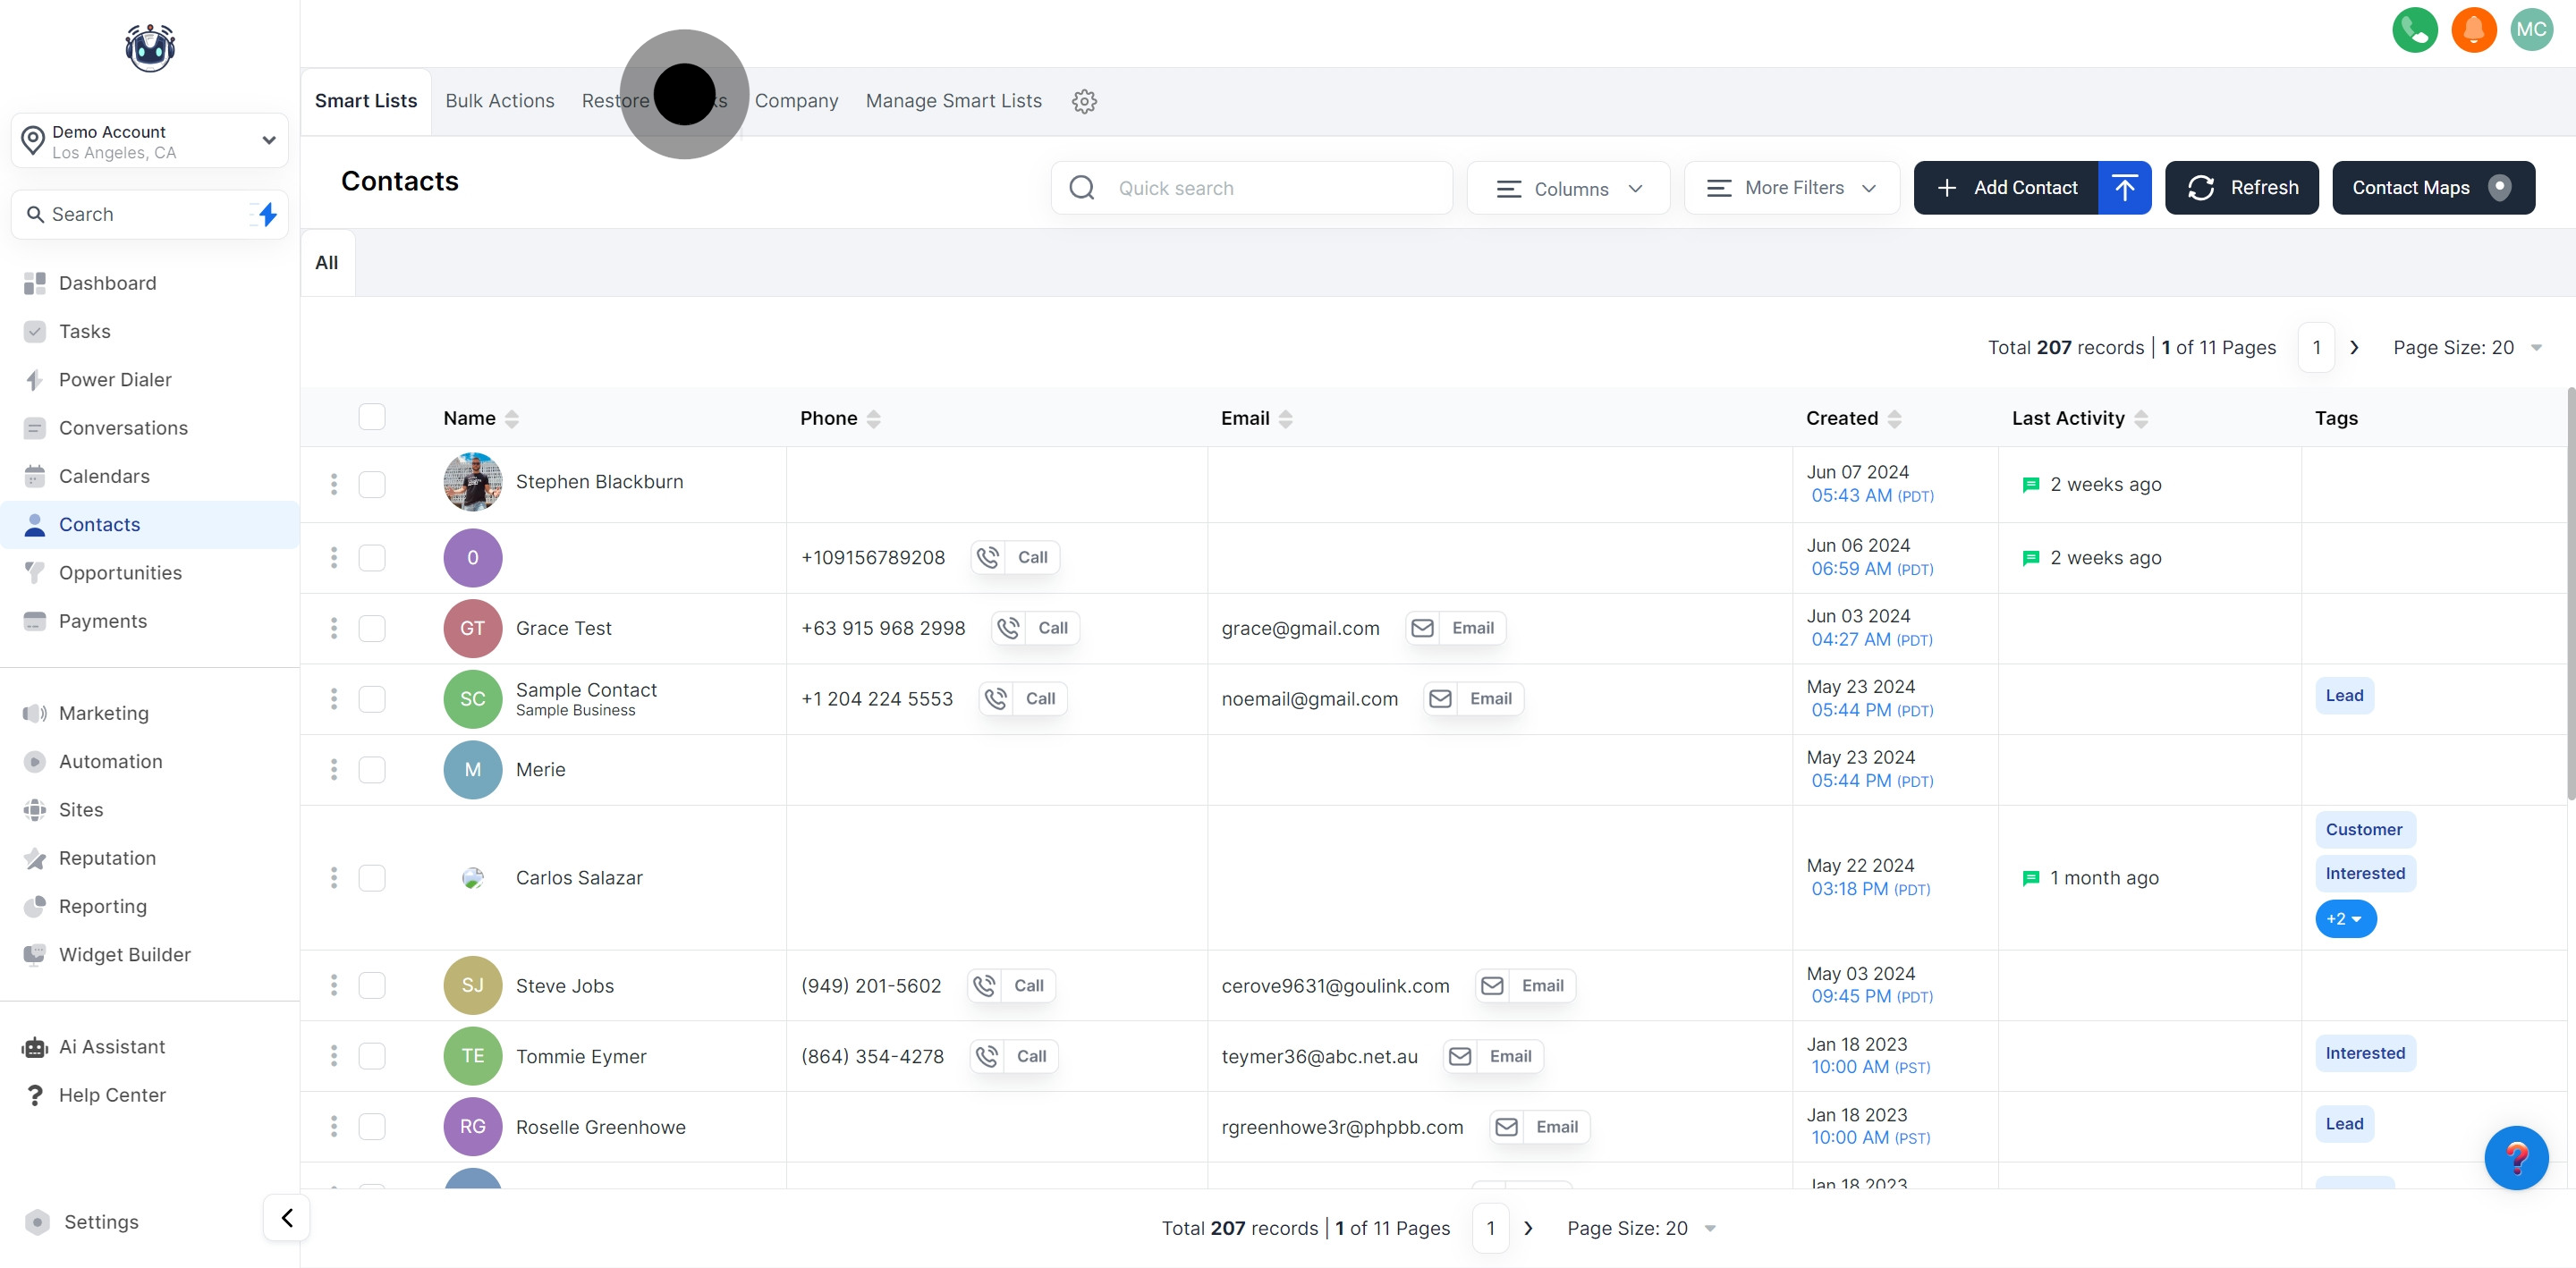This screenshot has width=2576, height=1268.
Task: Check the Grace Test row checkbox
Action: click(372, 628)
